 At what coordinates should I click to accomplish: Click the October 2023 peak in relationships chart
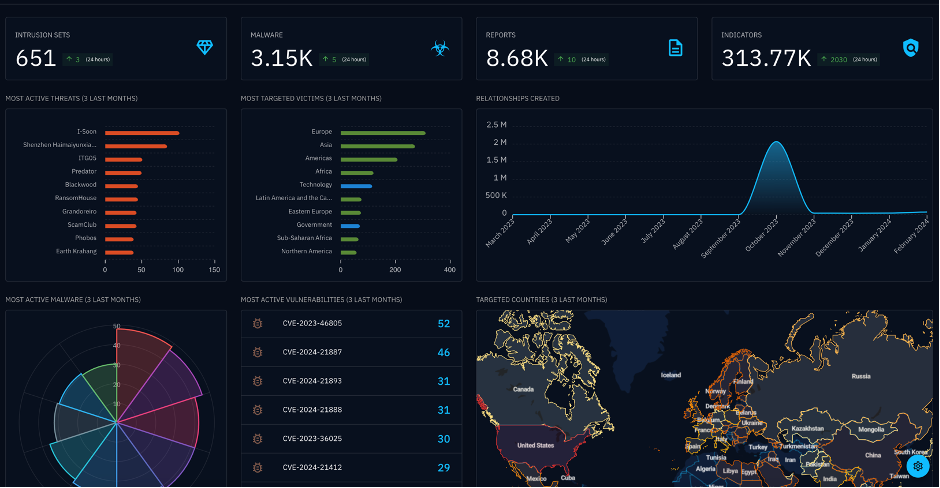[777, 145]
